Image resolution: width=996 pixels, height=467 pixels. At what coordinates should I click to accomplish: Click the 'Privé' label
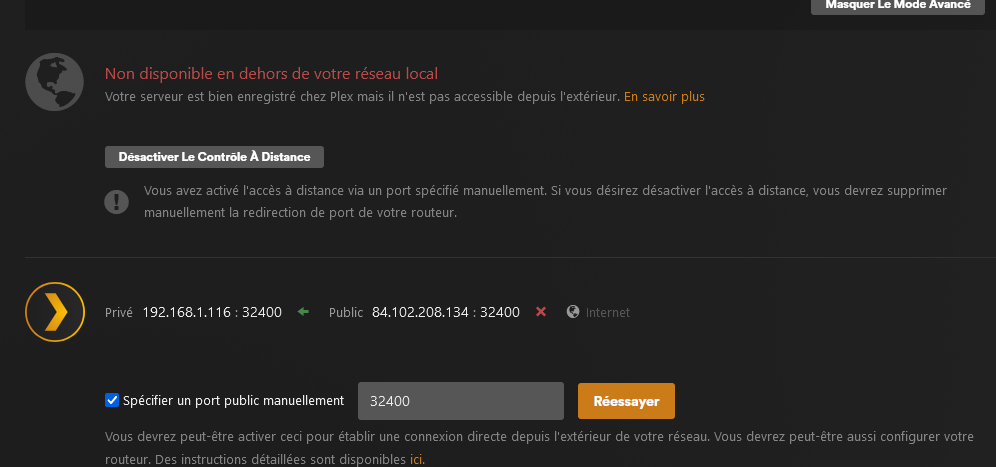click(x=119, y=313)
